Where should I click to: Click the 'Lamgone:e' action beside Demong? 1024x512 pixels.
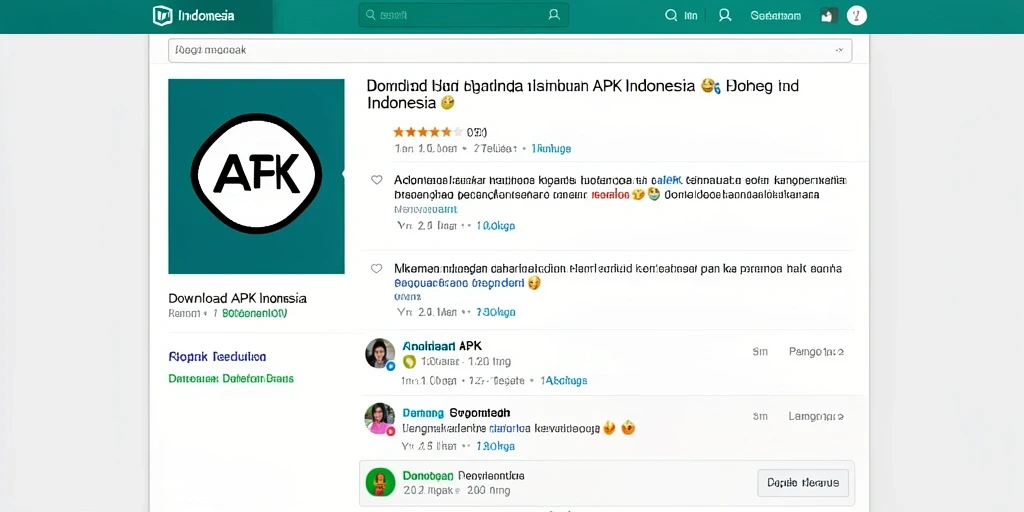pos(816,416)
